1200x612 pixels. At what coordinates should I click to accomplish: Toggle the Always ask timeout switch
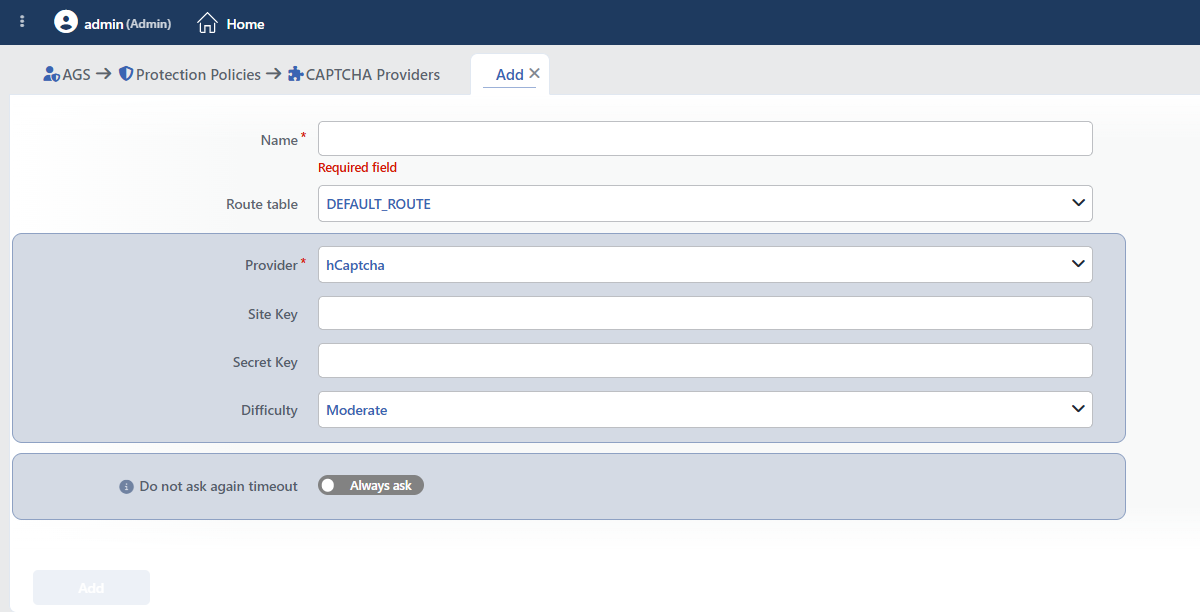(371, 485)
